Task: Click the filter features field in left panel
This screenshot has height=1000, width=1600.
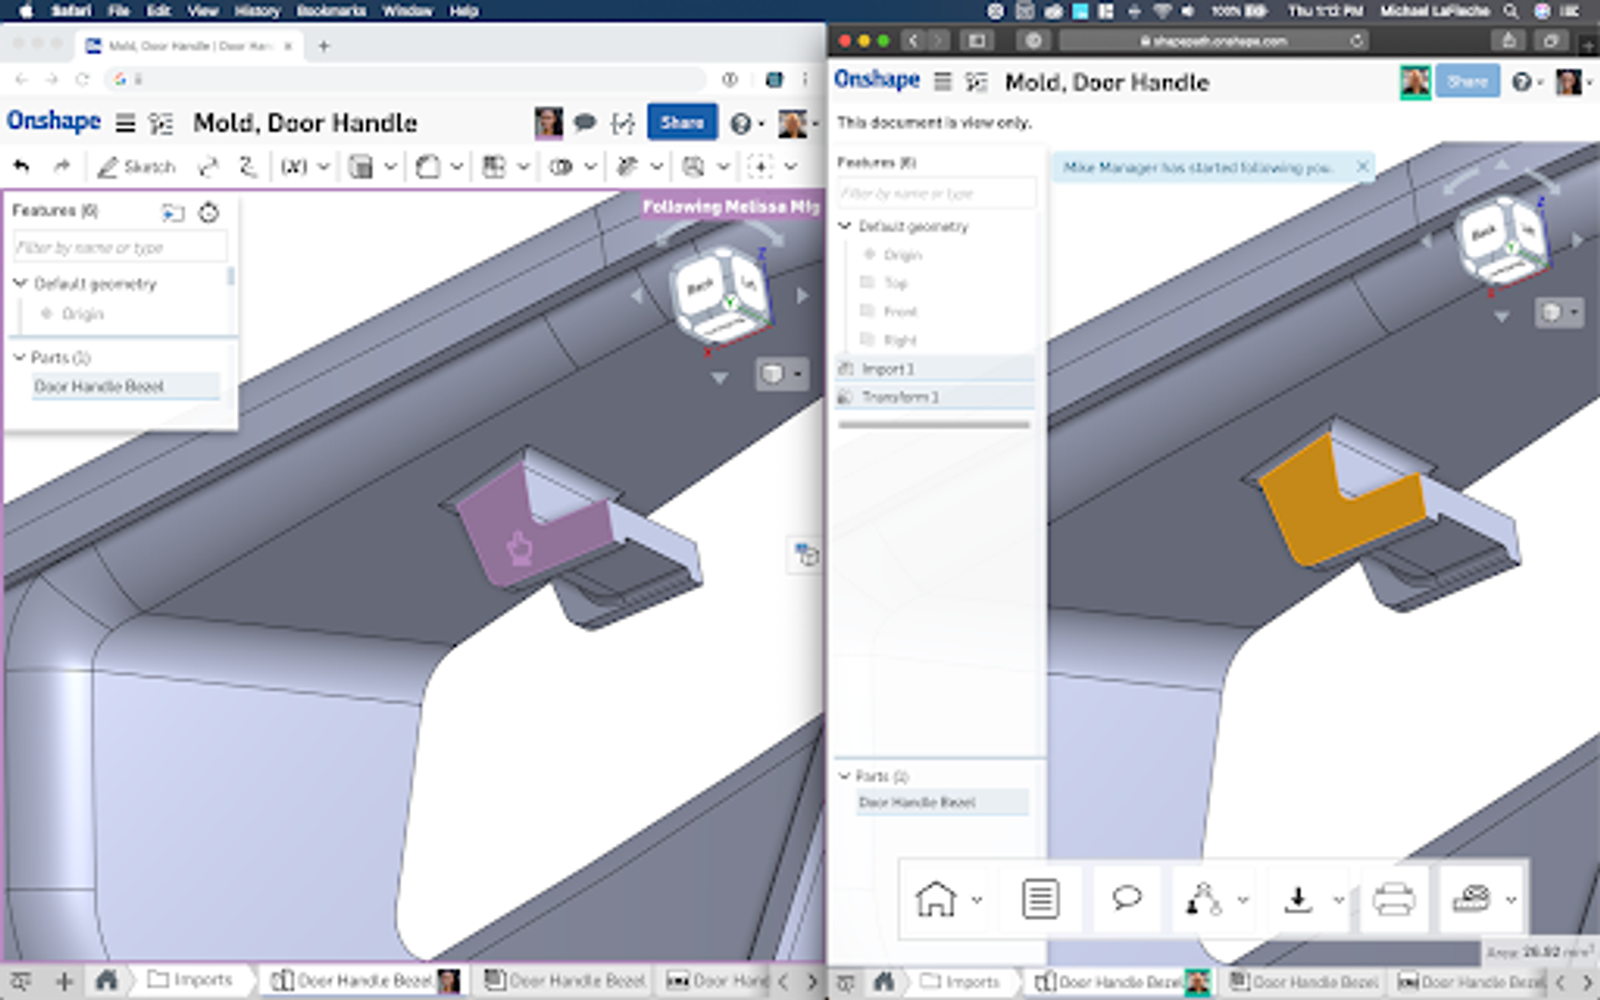Action: 120,247
